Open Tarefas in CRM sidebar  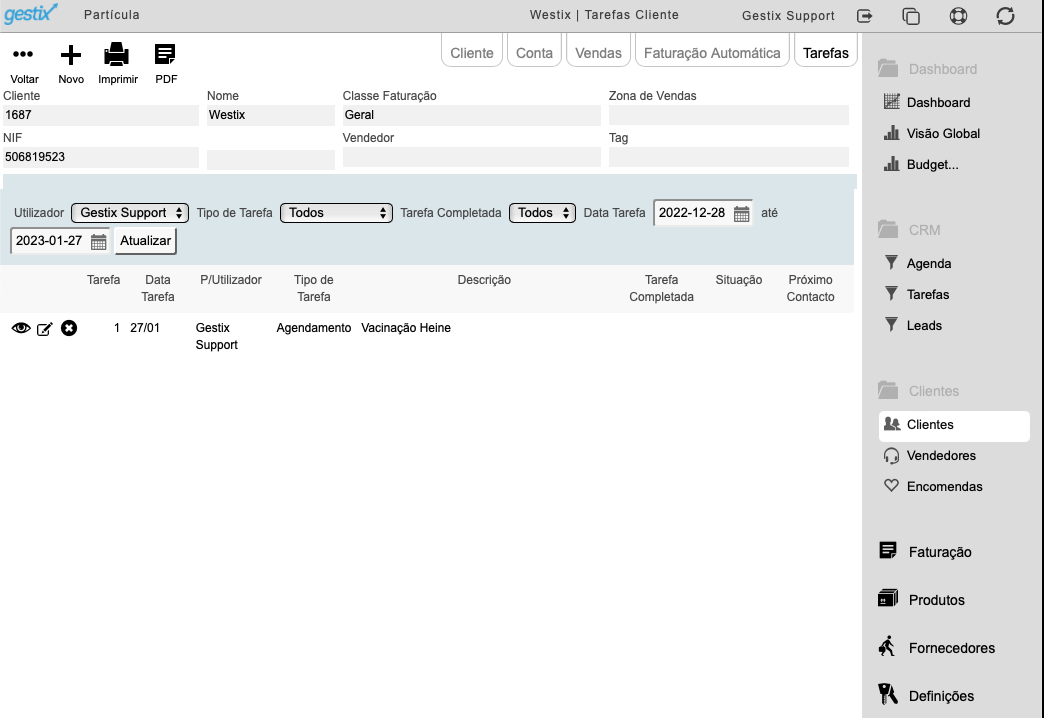pos(927,294)
